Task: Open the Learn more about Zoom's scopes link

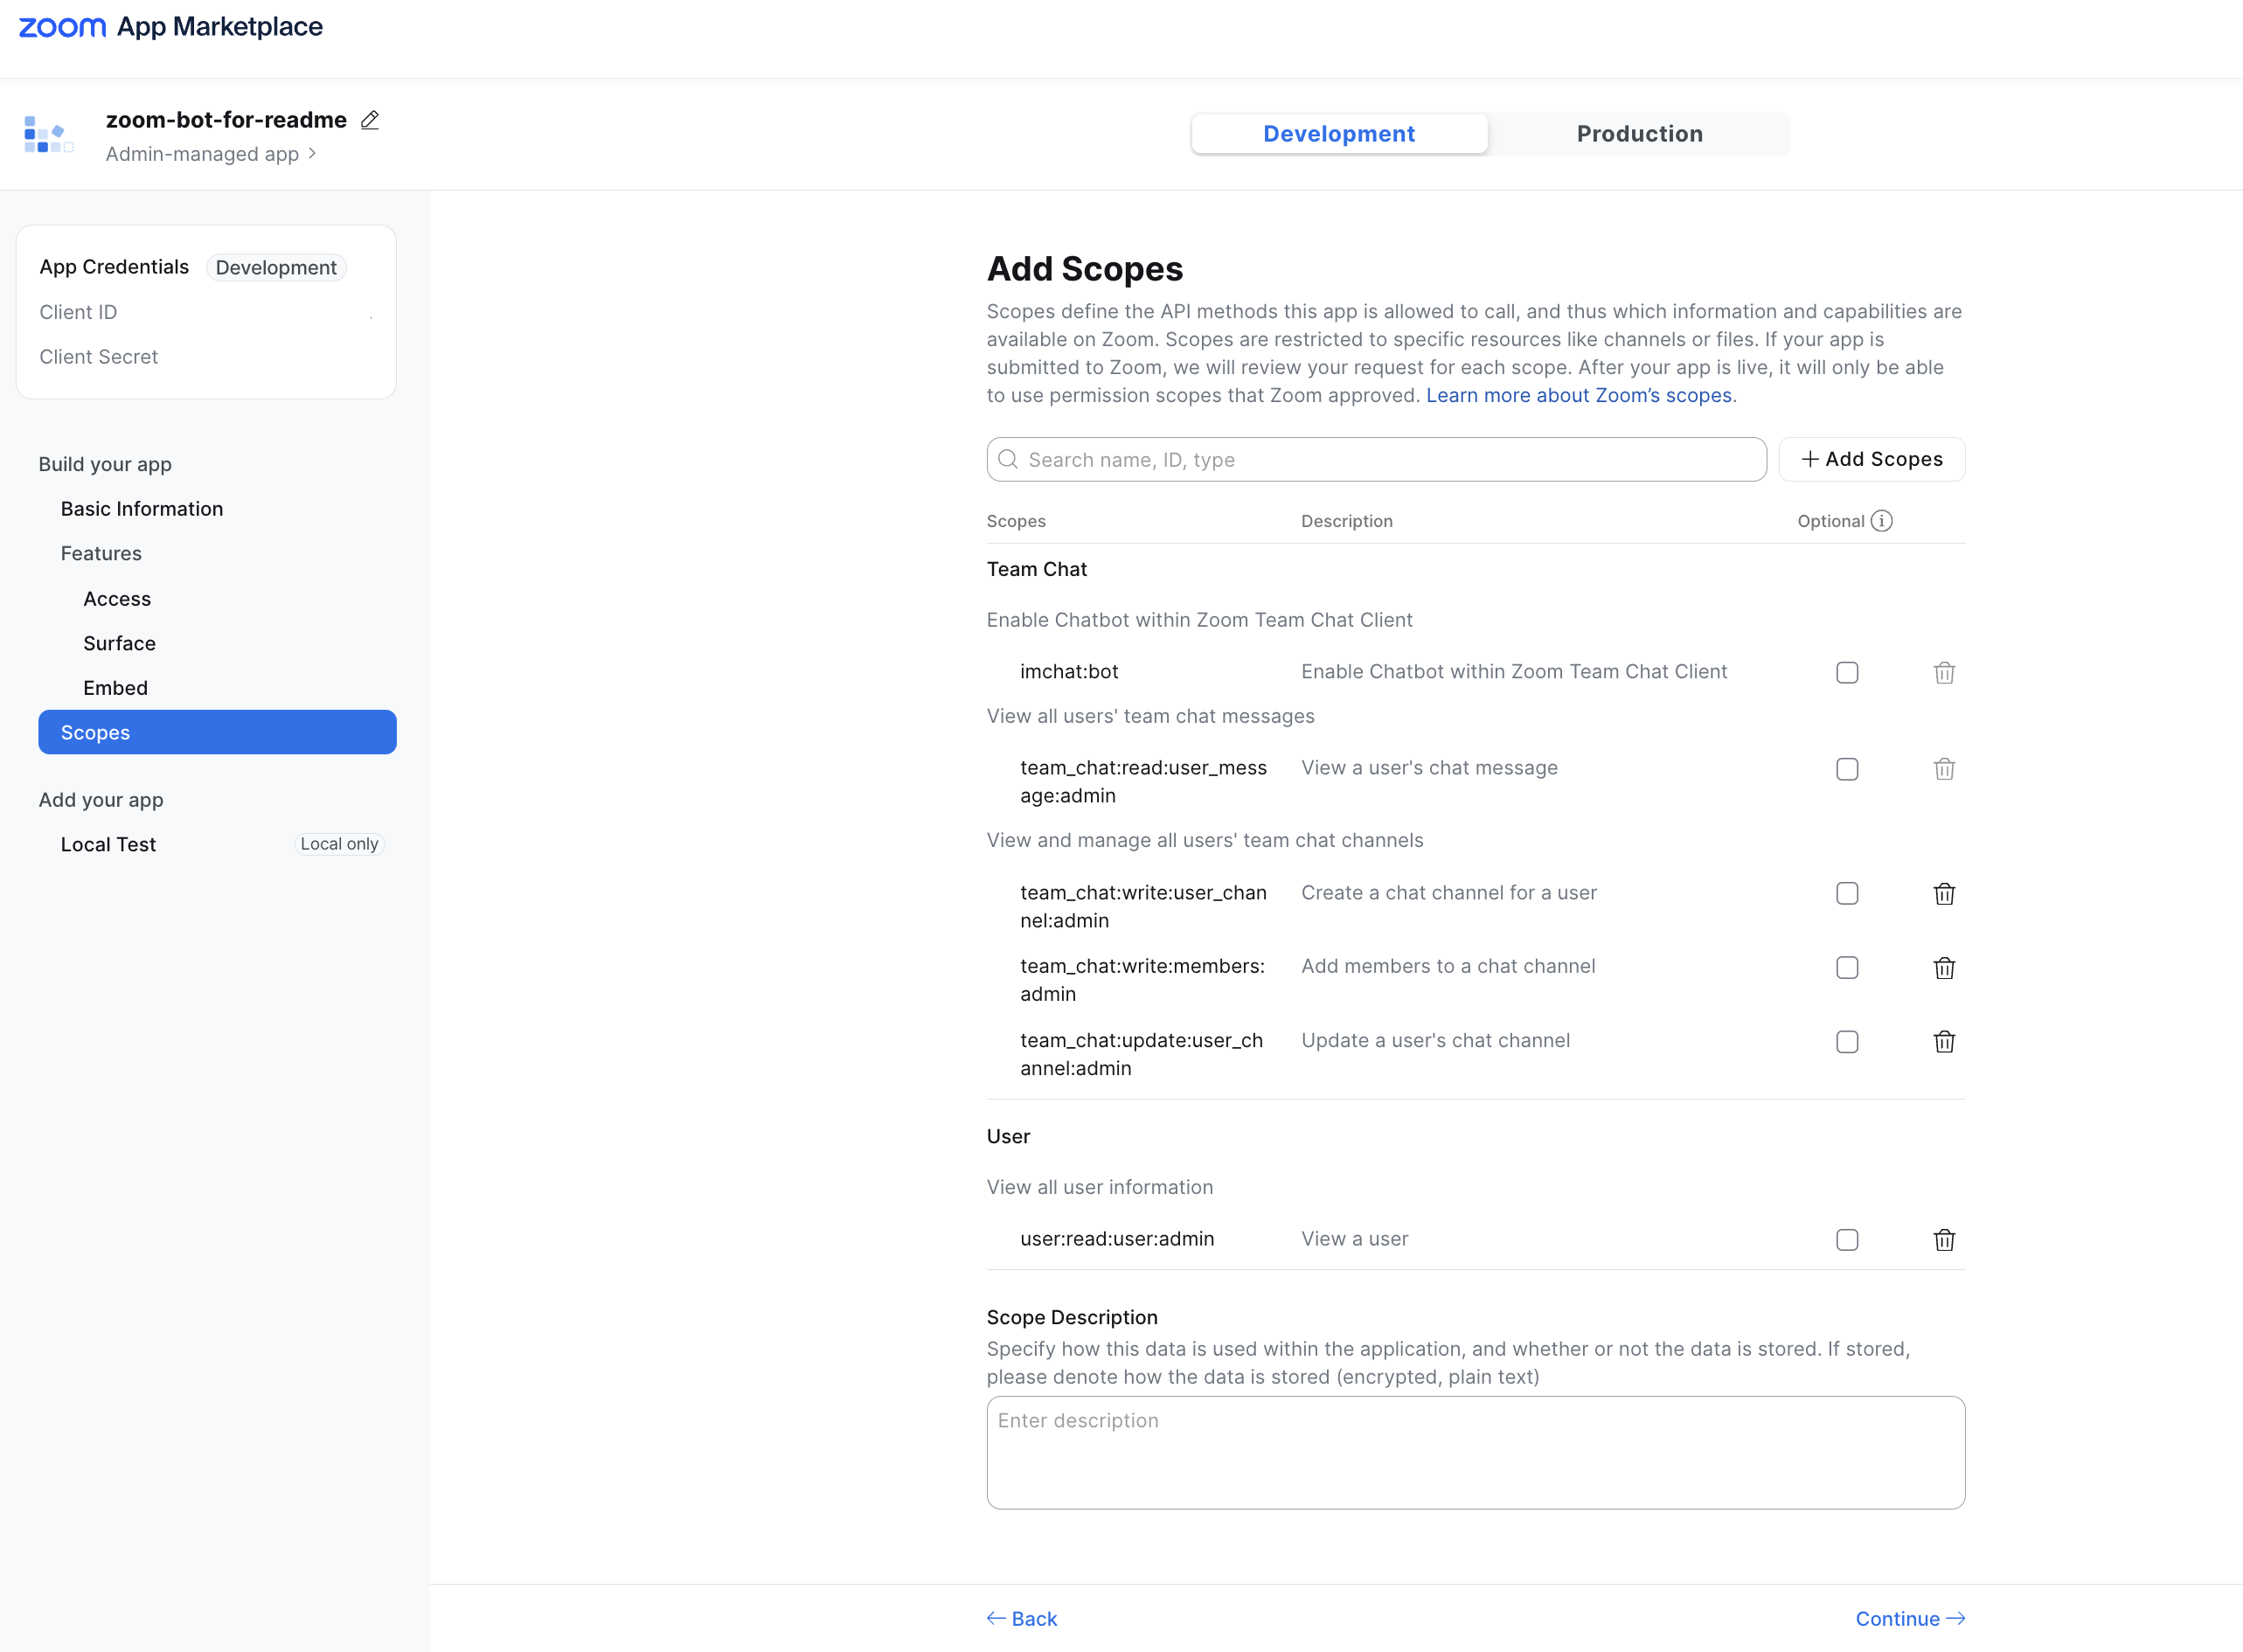Action: [1579, 396]
